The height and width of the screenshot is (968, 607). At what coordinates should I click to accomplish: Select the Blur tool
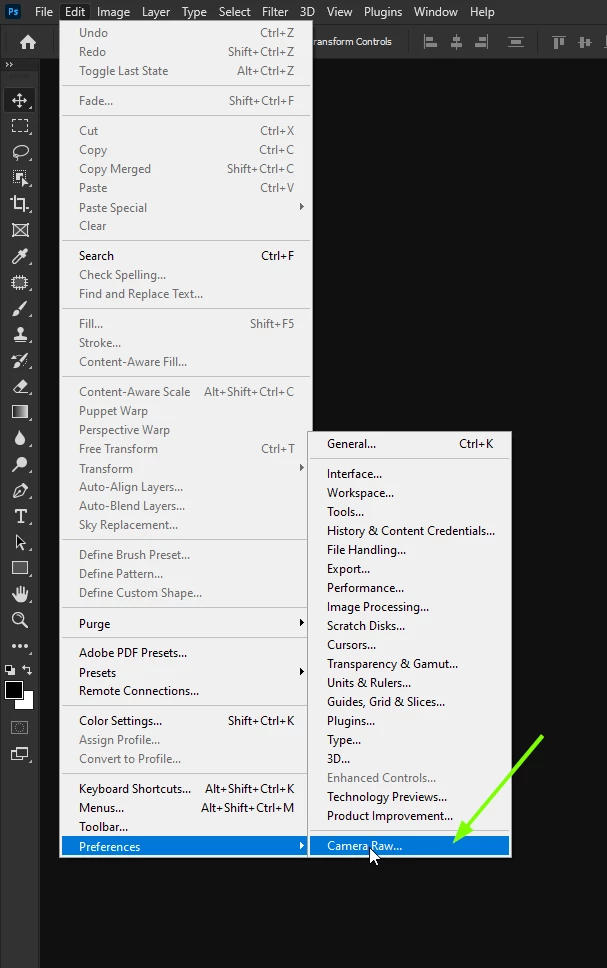(x=20, y=438)
